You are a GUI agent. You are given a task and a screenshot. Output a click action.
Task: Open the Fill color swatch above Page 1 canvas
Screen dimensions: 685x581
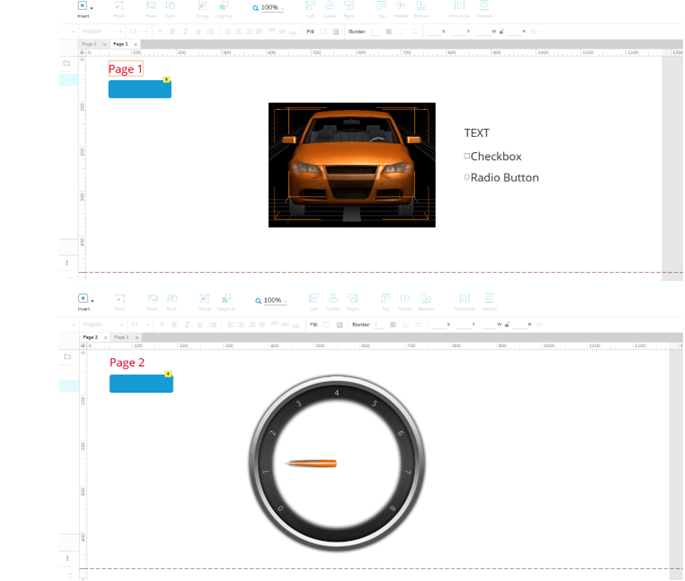pos(323,31)
